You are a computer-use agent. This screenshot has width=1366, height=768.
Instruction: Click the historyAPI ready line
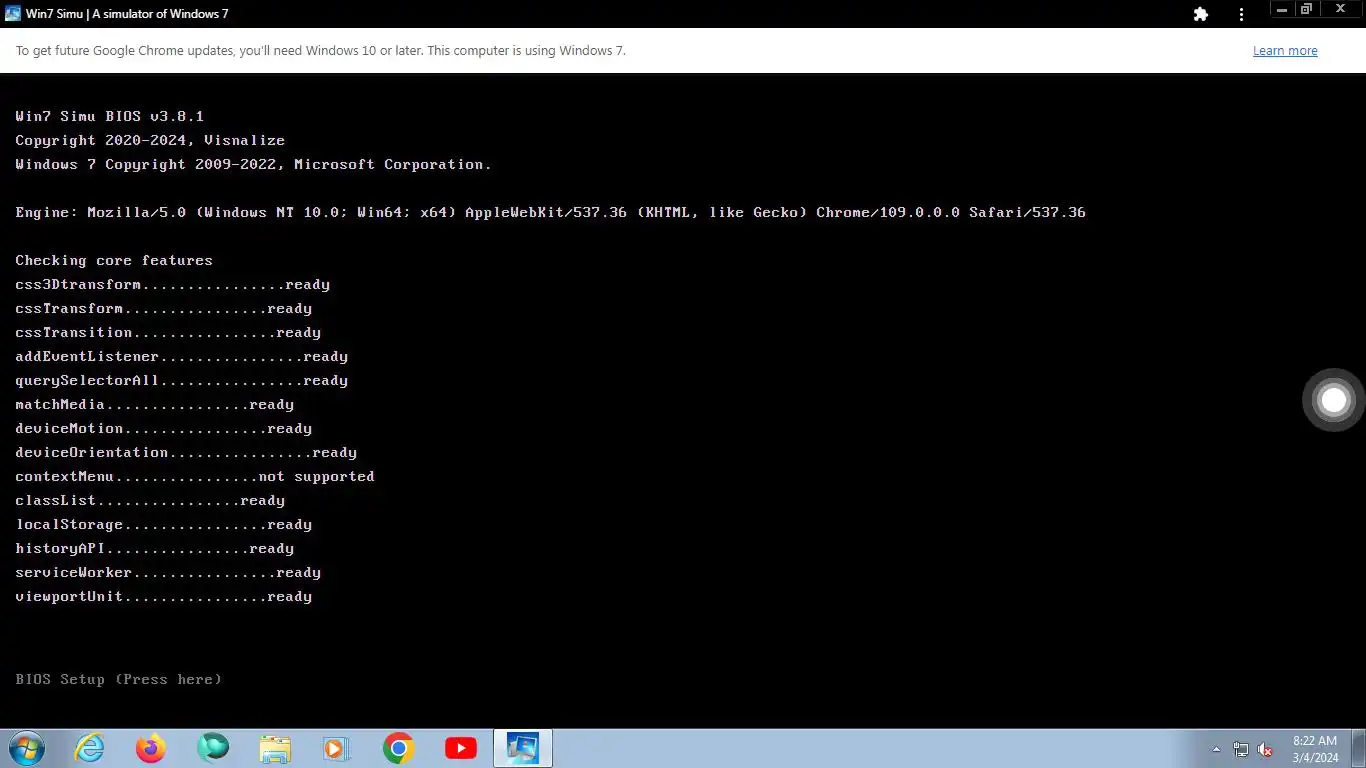click(154, 548)
